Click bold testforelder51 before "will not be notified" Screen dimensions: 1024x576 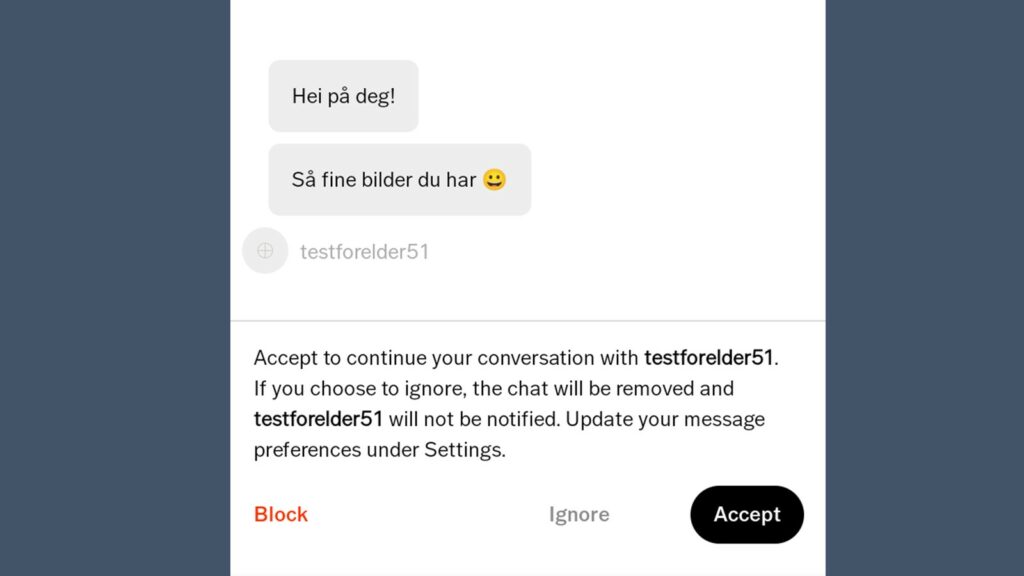point(318,419)
